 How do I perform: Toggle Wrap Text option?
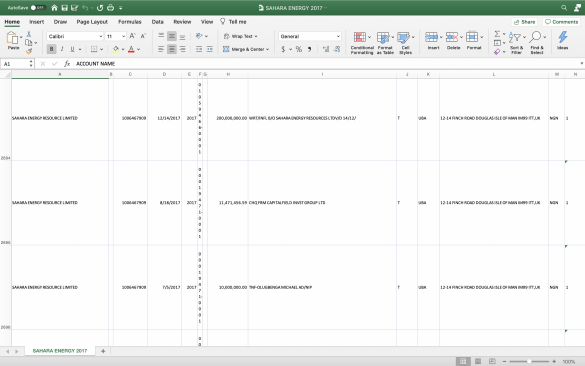point(241,36)
